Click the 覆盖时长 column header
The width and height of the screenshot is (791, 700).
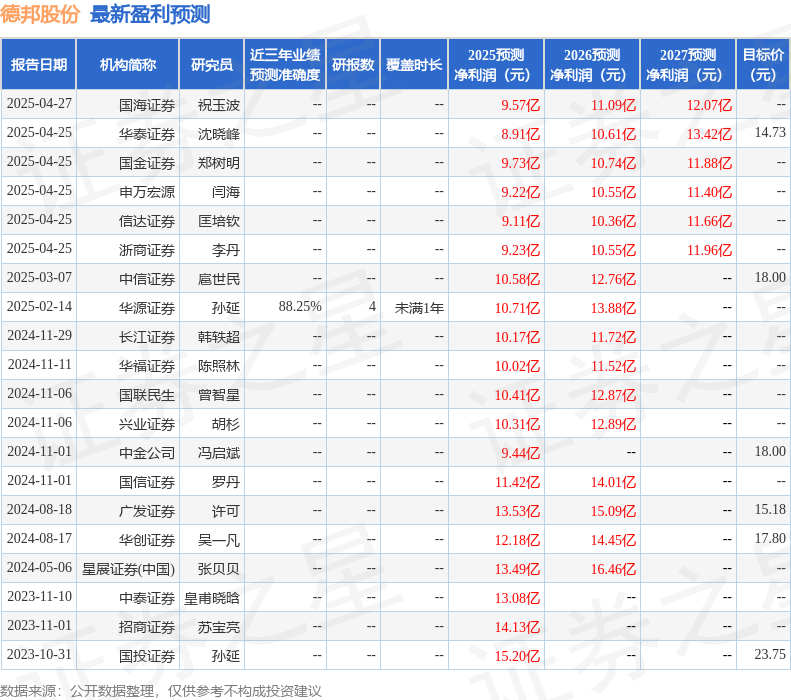(x=414, y=65)
